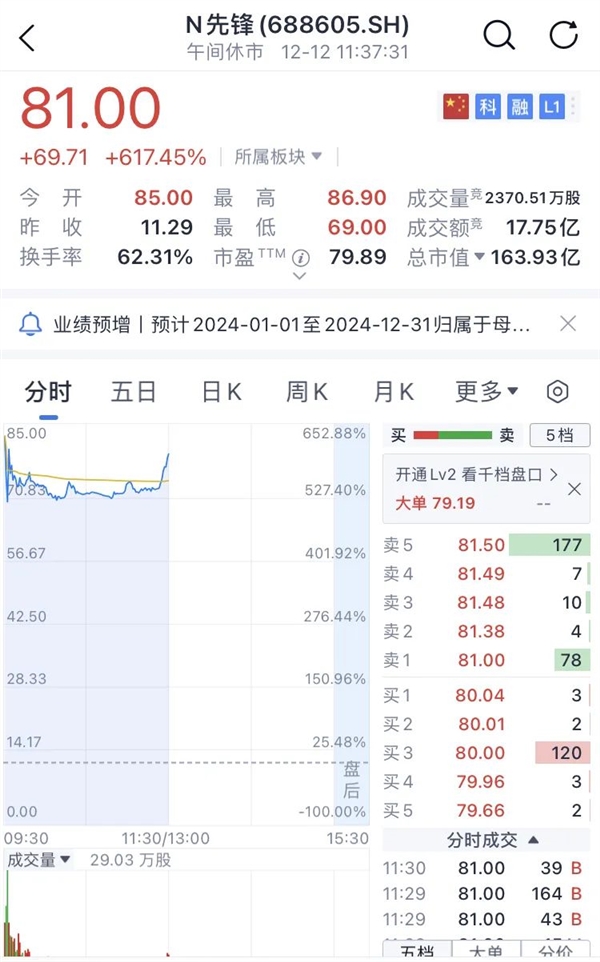Select the 5档 order book button
Image resolution: width=600 pixels, height=962 pixels.
(x=562, y=436)
